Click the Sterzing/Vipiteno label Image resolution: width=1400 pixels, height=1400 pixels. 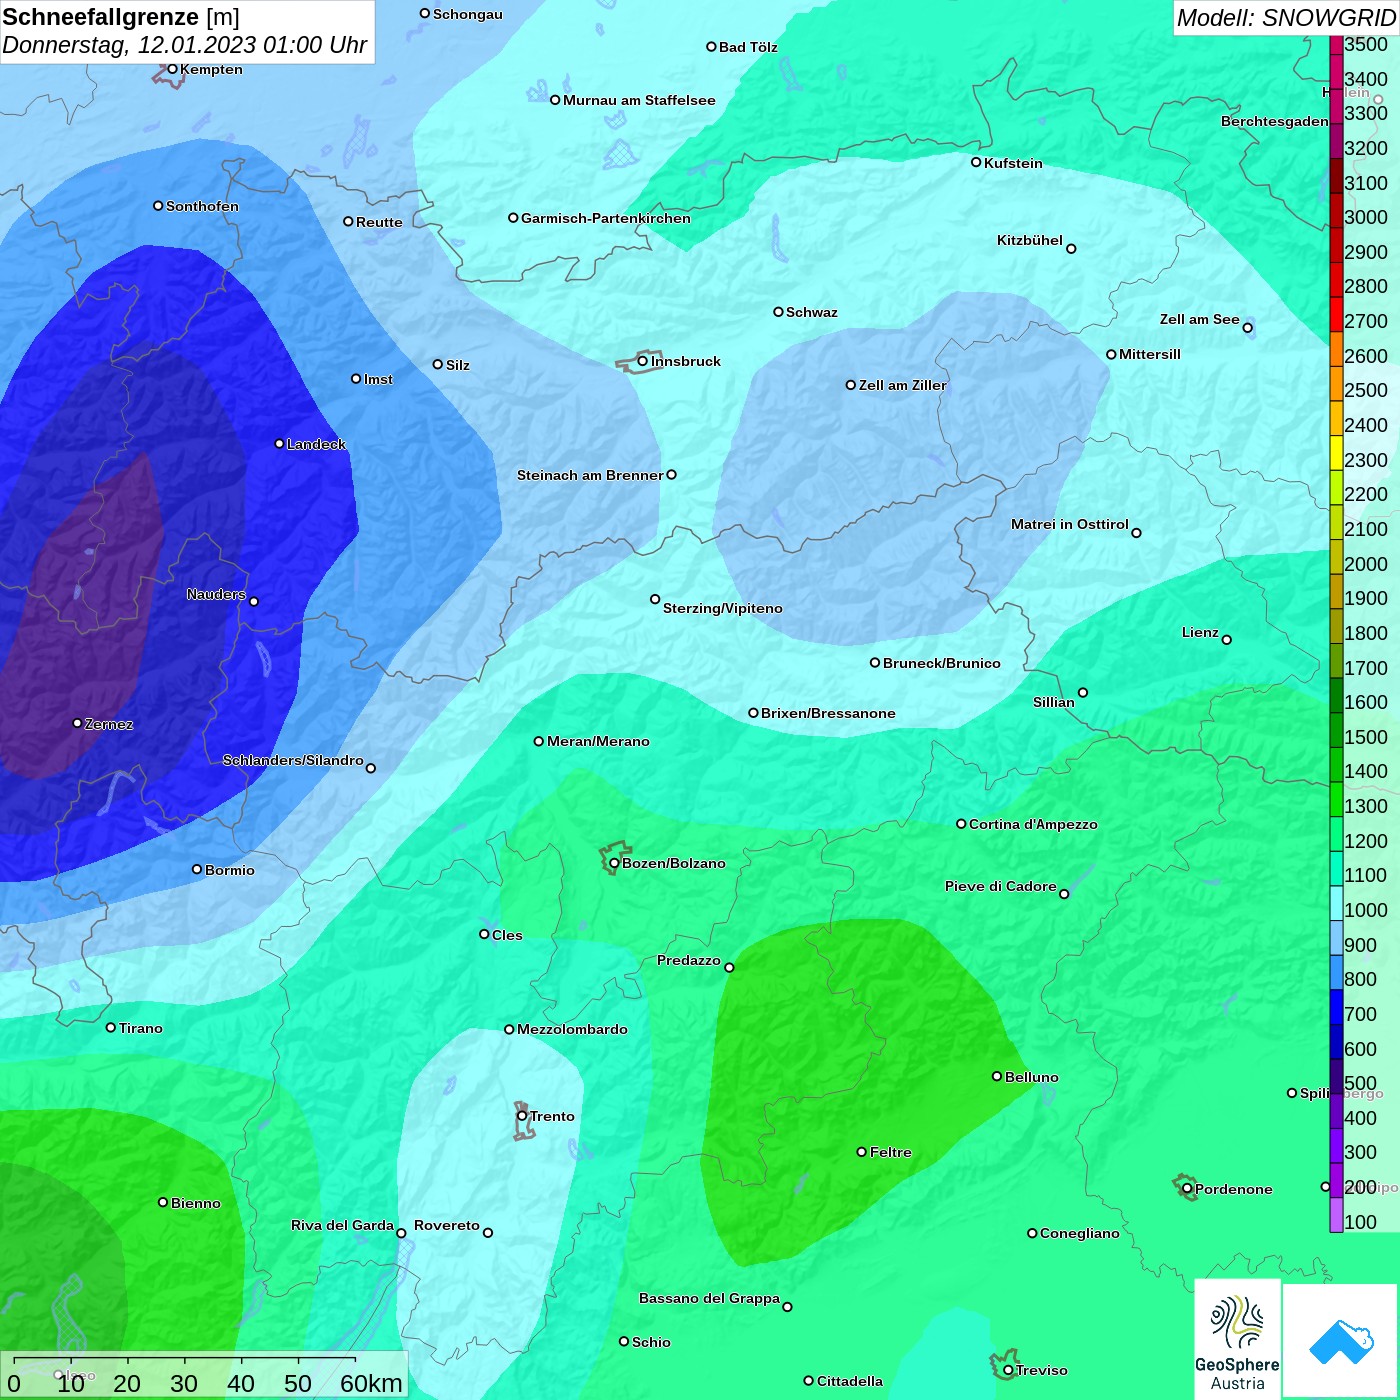coord(723,608)
